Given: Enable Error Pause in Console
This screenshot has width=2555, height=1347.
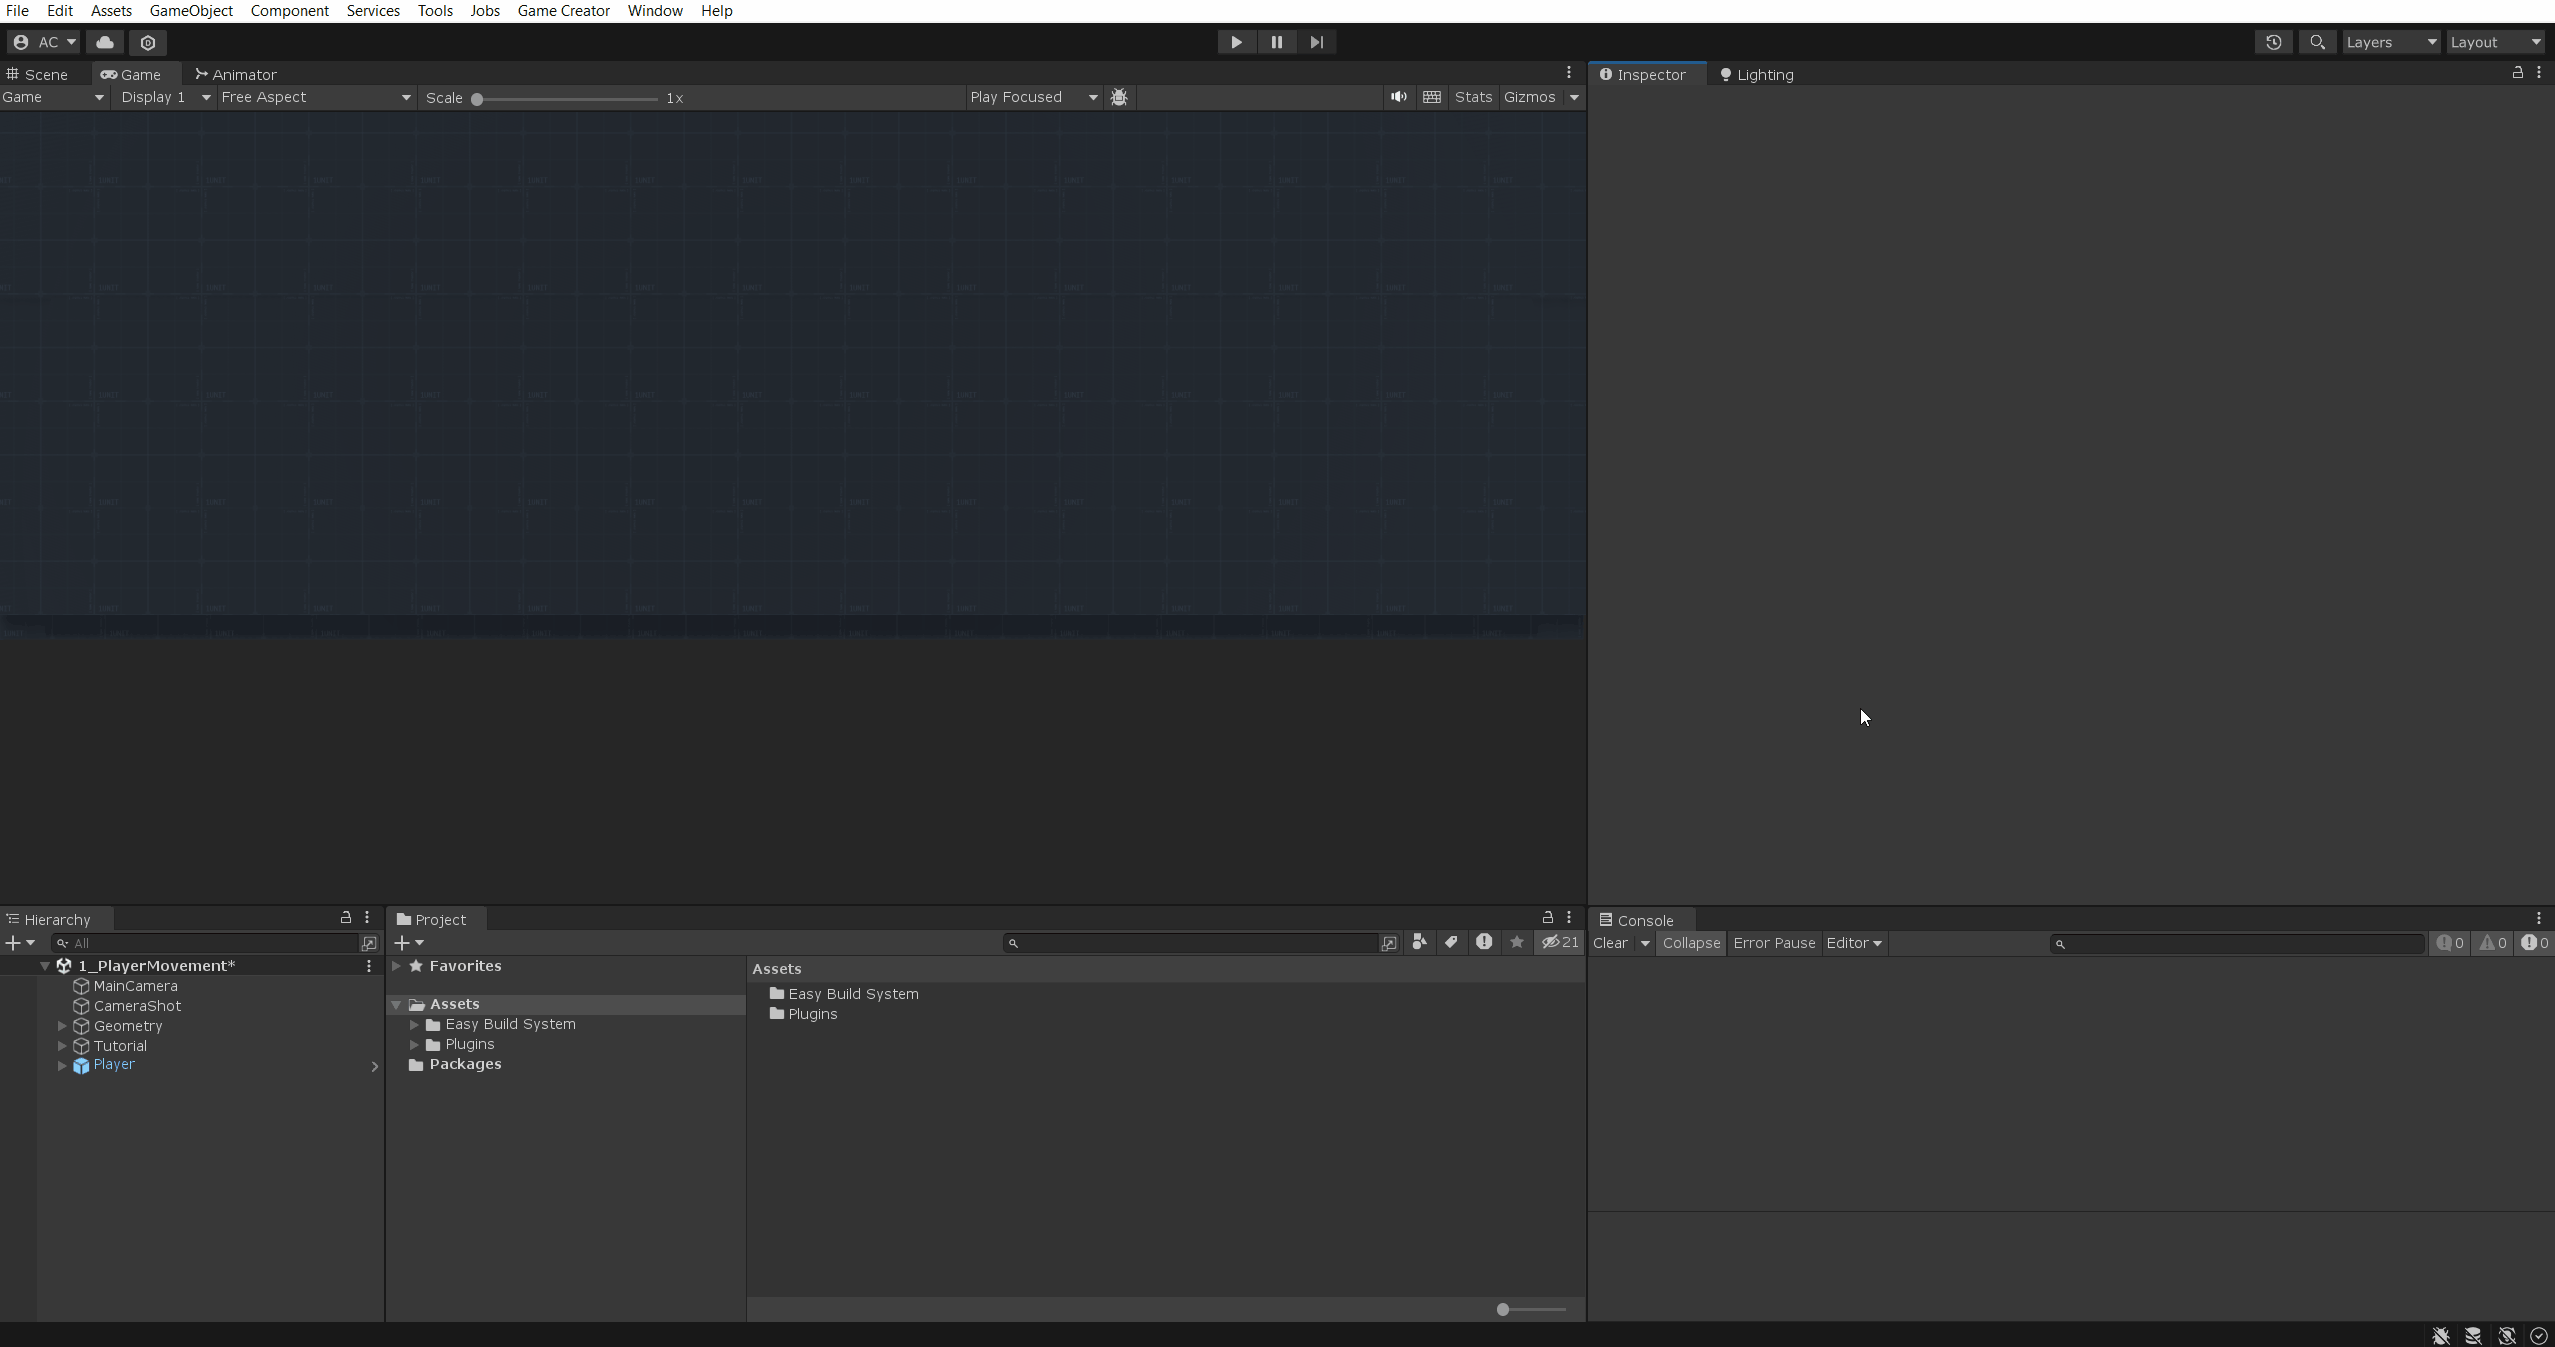Looking at the screenshot, I should click(1774, 943).
